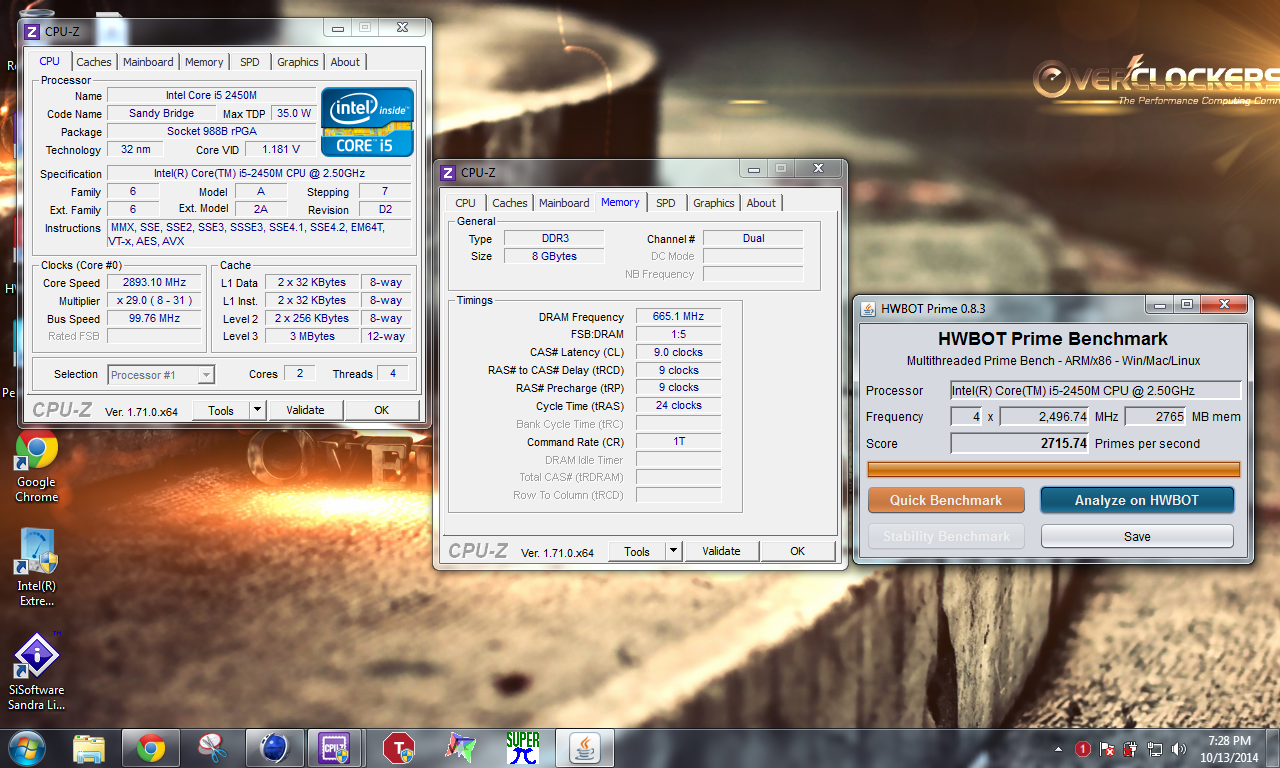The height and width of the screenshot is (768, 1280).
Task: Click the 2,496.74 MHz frequency field
Action: point(1044,416)
